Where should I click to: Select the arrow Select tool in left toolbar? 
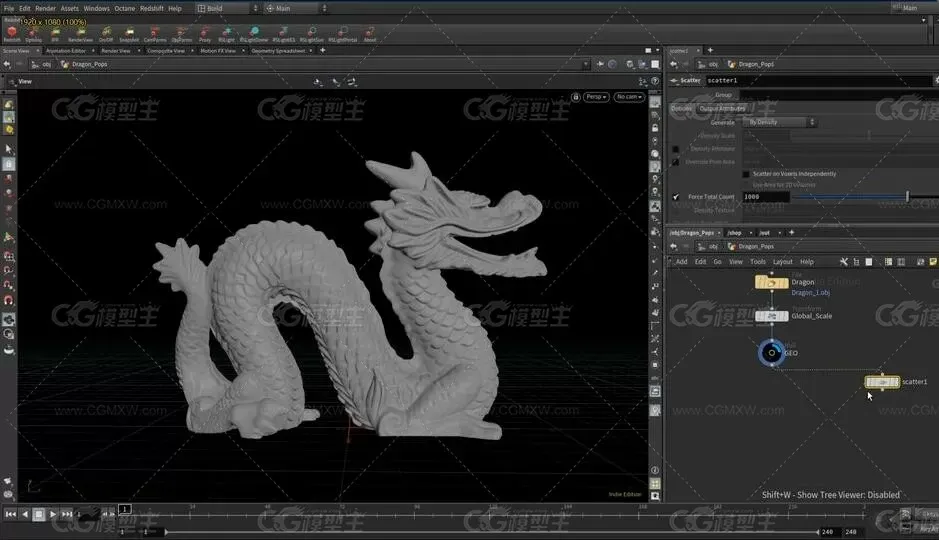coord(8,148)
